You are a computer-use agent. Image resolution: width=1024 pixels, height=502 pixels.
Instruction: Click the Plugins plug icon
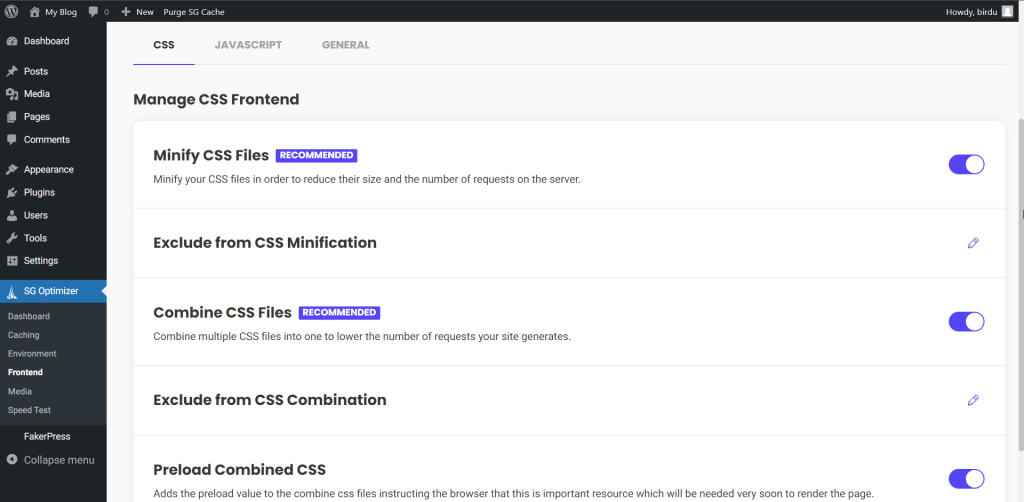tap(12, 193)
